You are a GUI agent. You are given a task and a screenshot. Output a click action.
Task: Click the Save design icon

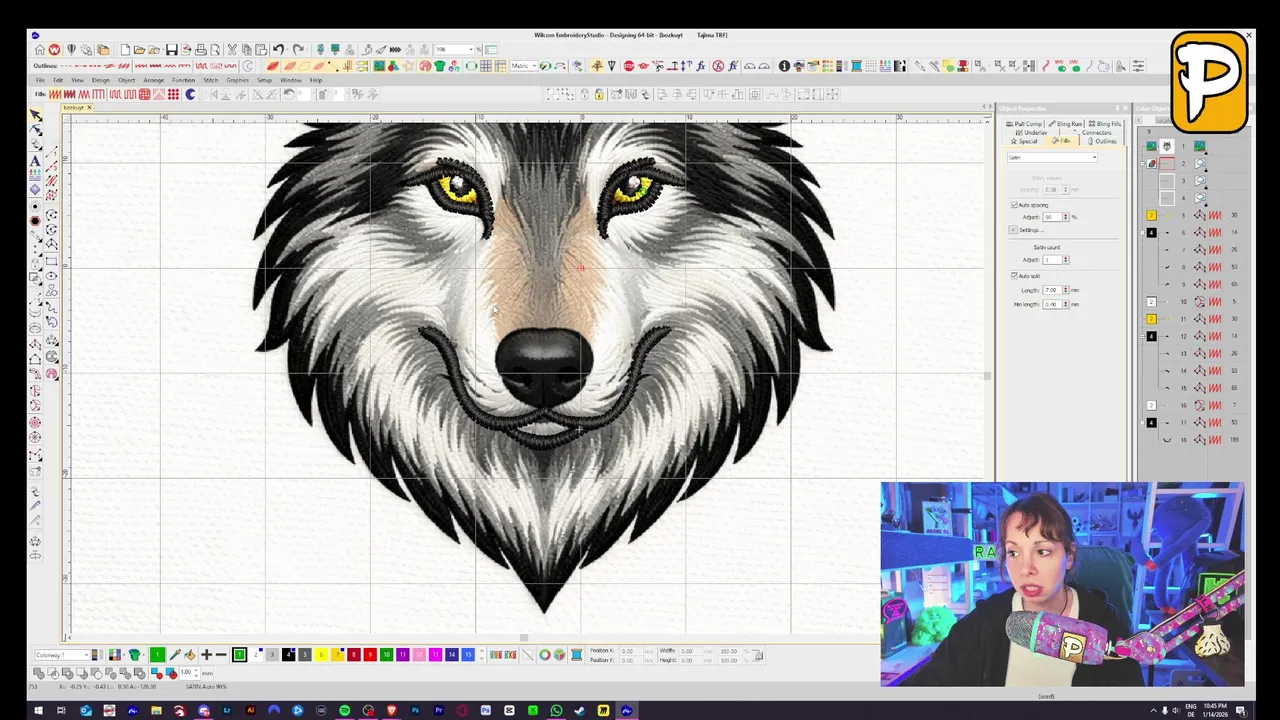click(171, 50)
